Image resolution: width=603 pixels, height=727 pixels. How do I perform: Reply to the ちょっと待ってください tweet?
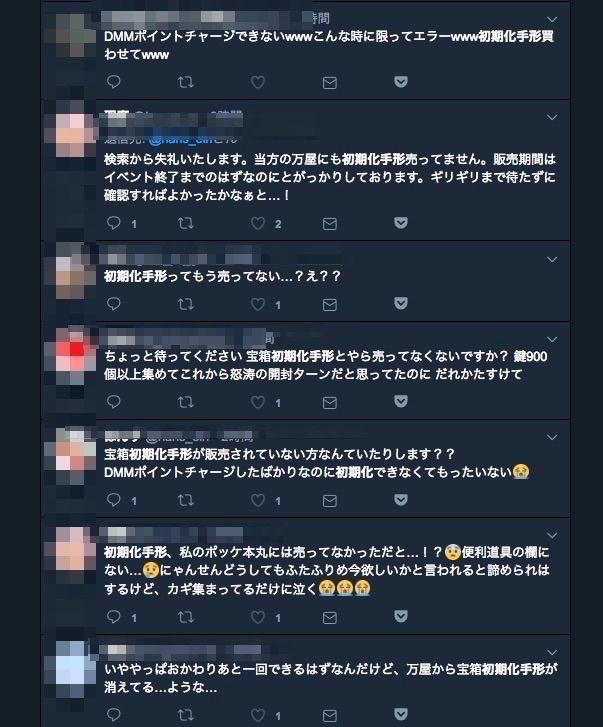pyautogui.click(x=114, y=402)
